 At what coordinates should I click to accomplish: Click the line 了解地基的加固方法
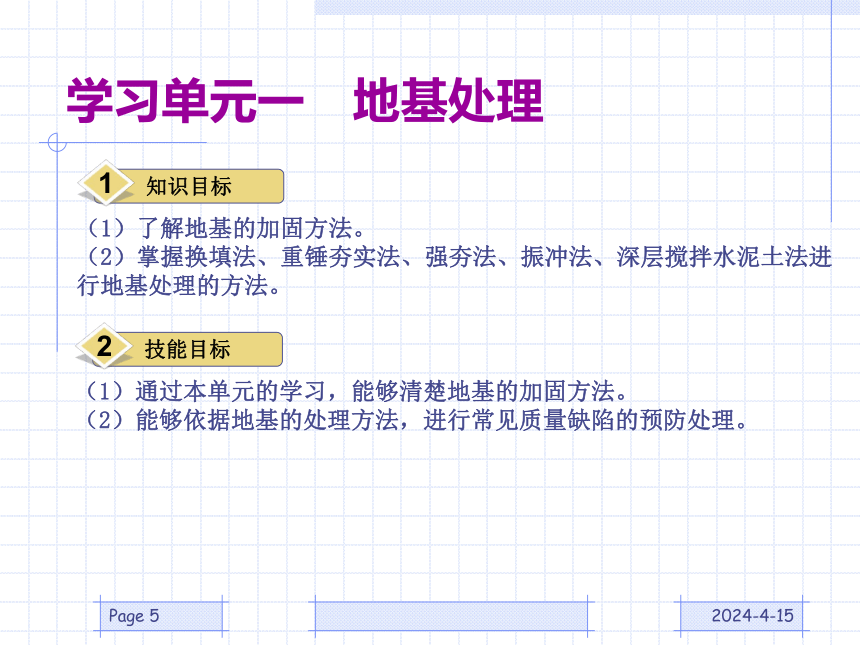tap(224, 228)
